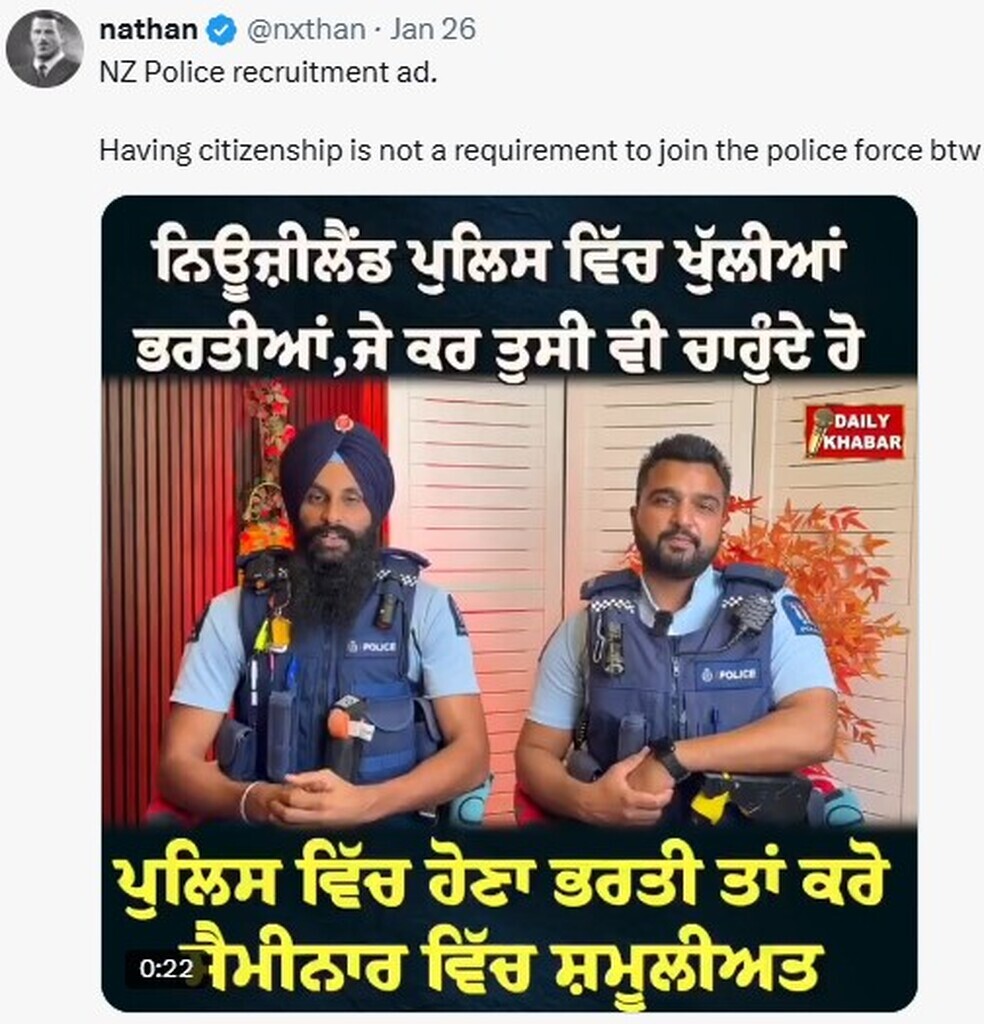
Task: Click the right officer's face
Action: [679, 516]
